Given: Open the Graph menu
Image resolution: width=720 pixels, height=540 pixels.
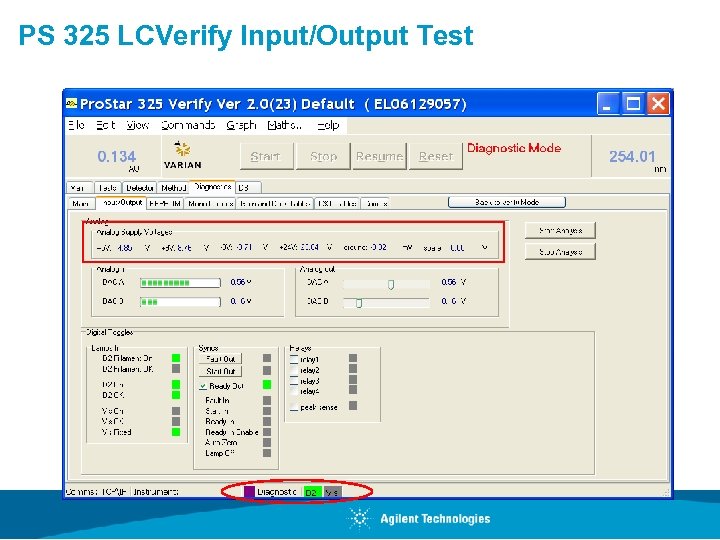Looking at the screenshot, I should (241, 125).
